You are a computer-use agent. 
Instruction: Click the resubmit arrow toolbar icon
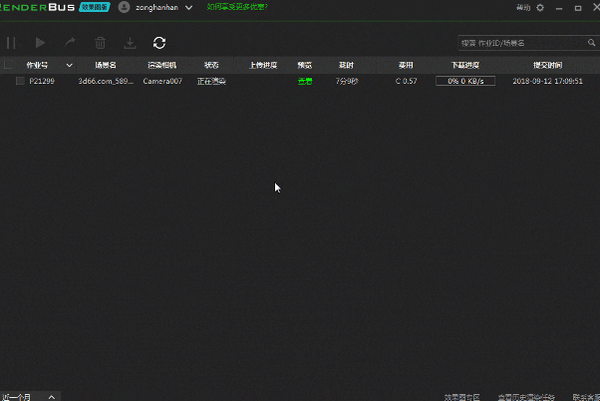tap(70, 43)
